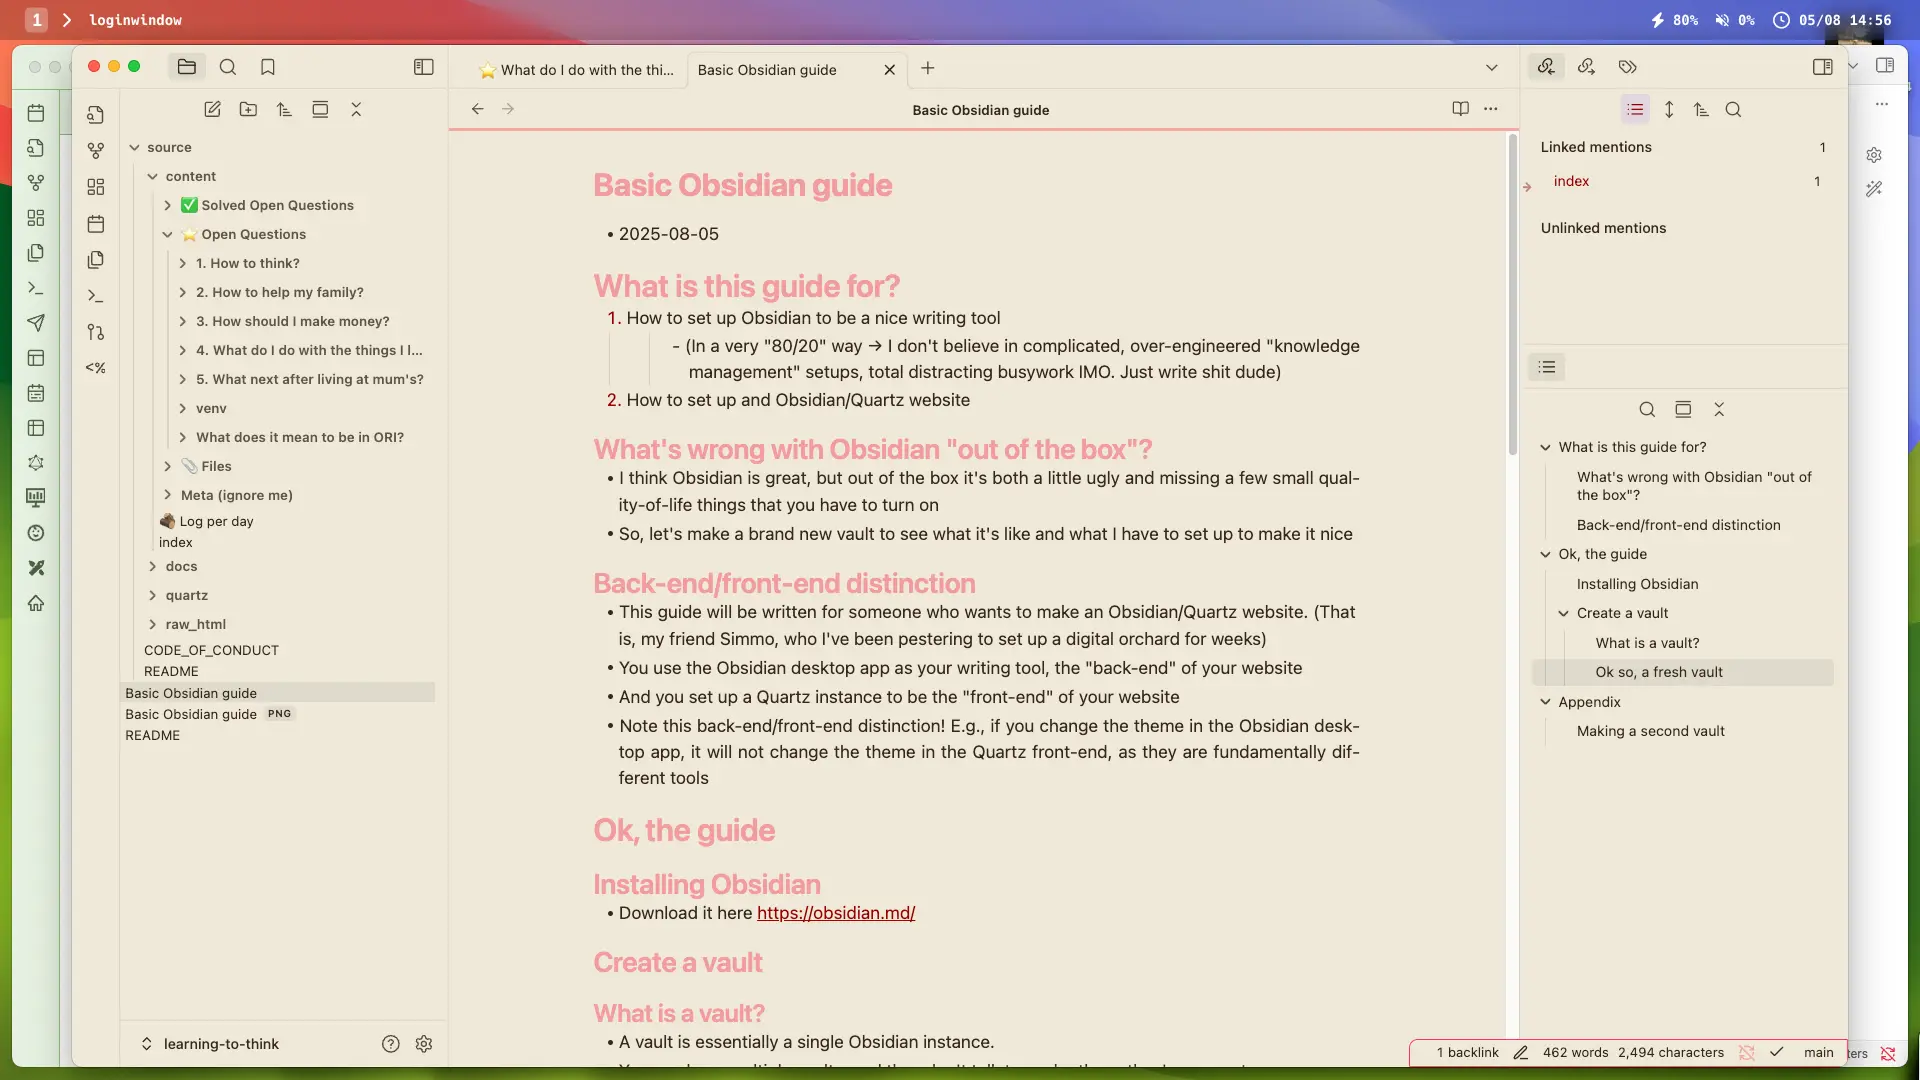Open search in left sidebar
Image resolution: width=1920 pixels, height=1080 pixels.
point(228,67)
